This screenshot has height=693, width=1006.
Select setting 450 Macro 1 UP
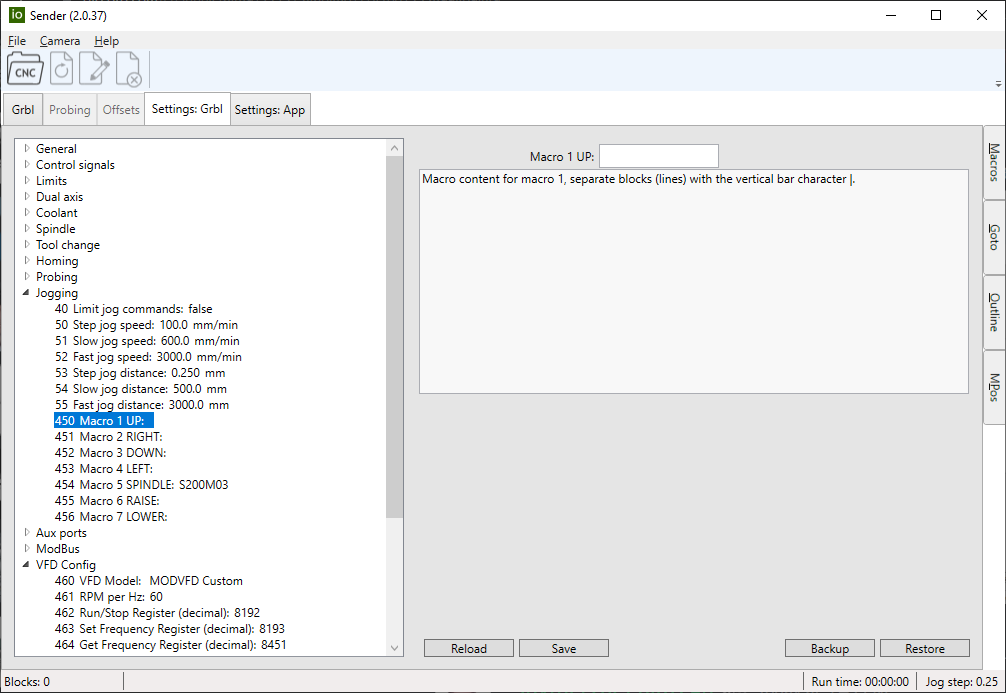click(104, 421)
